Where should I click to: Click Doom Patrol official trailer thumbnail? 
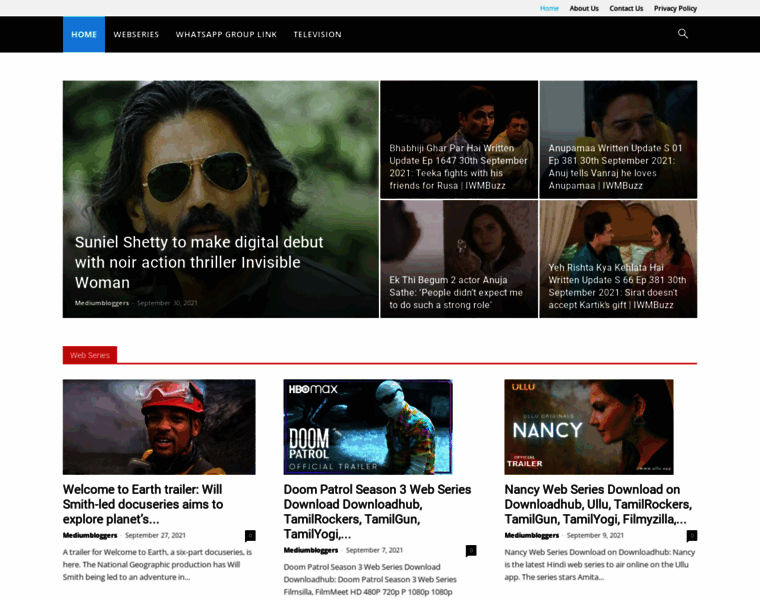click(x=368, y=427)
